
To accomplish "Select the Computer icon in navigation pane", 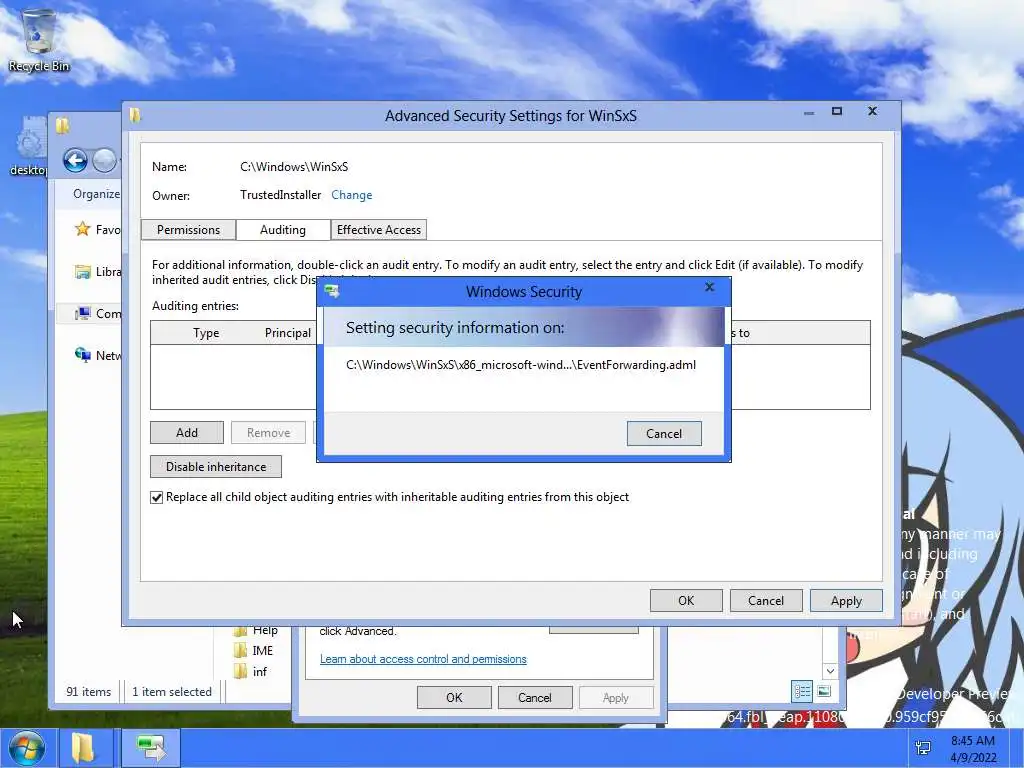I will [x=82, y=313].
